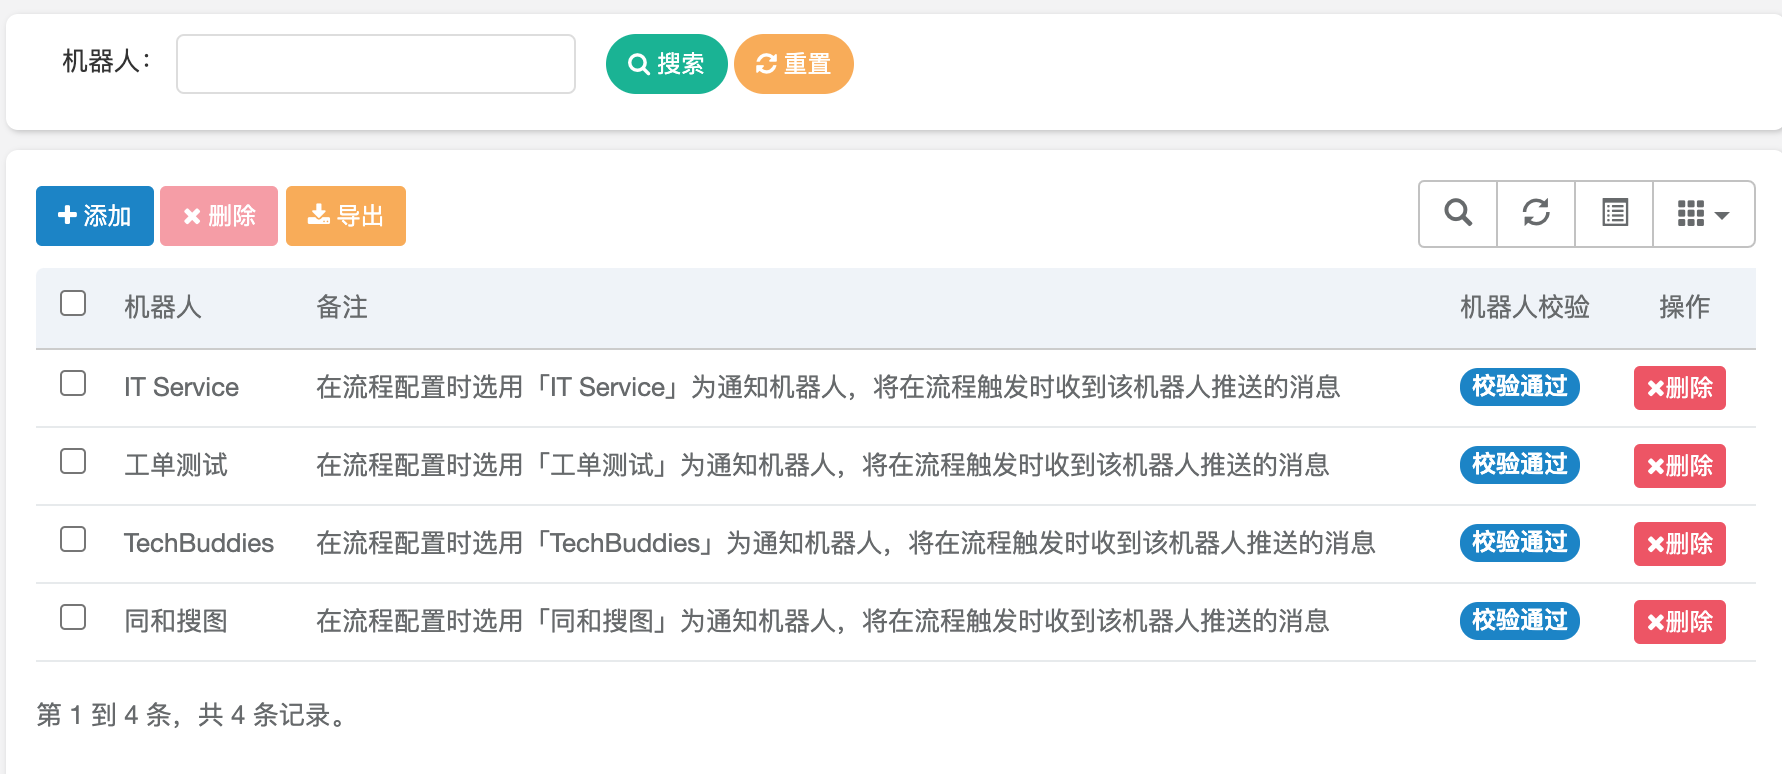Click the pink 删除 button in toolbar
Image resolution: width=1782 pixels, height=774 pixels.
(x=219, y=216)
